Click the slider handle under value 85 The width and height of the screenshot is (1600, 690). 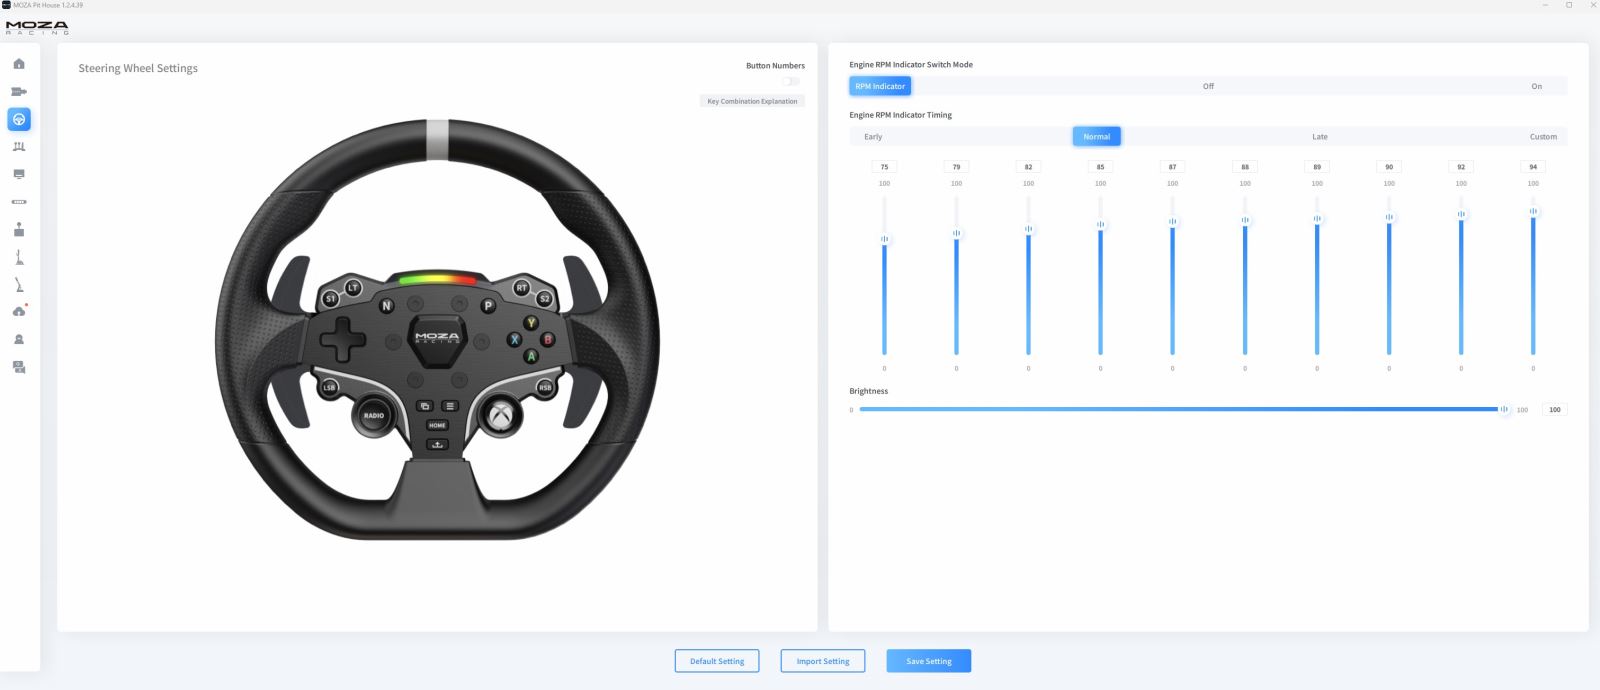tap(1100, 225)
